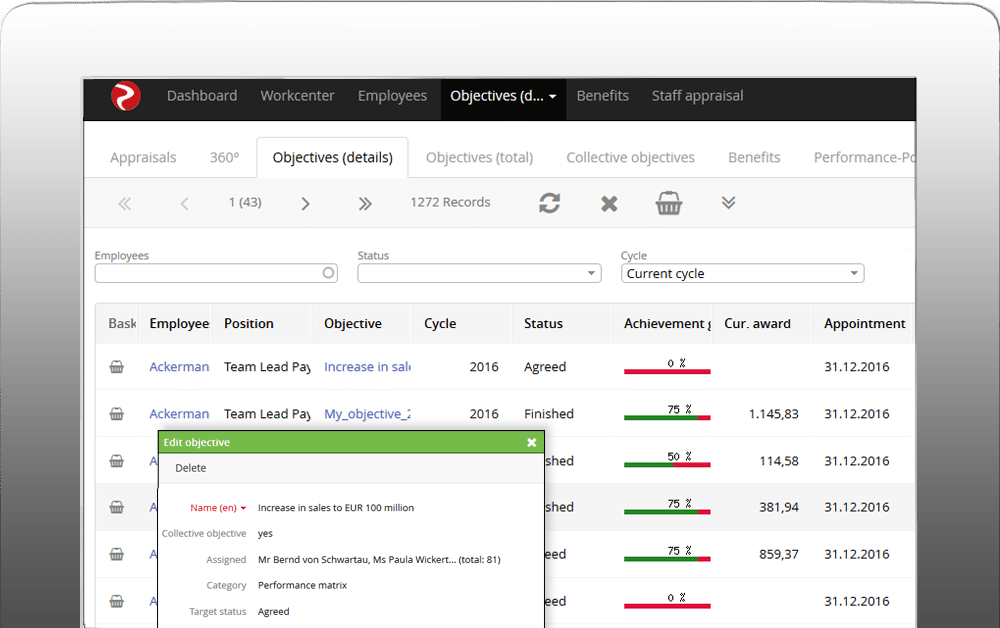Viewport: 1000px width, 628px height.
Task: Click the red app logo icon
Action: 126,96
